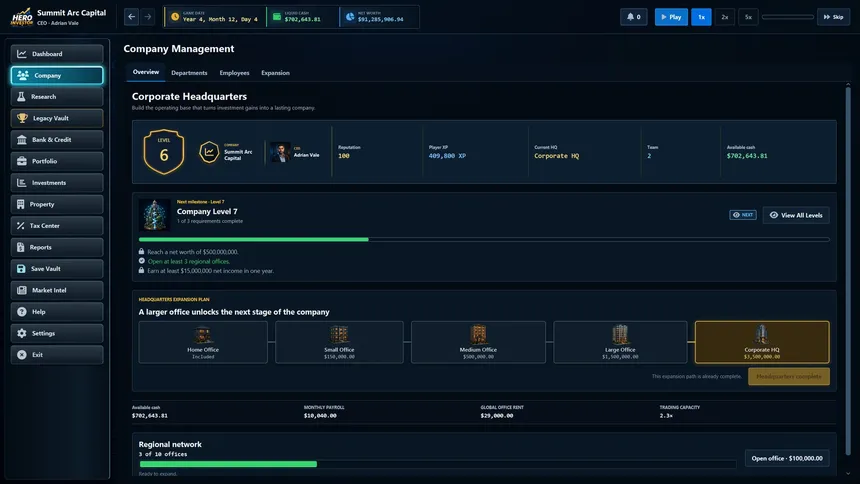Image resolution: width=860 pixels, height=484 pixels.
Task: Click the liquid cash icon
Action: [277, 17]
